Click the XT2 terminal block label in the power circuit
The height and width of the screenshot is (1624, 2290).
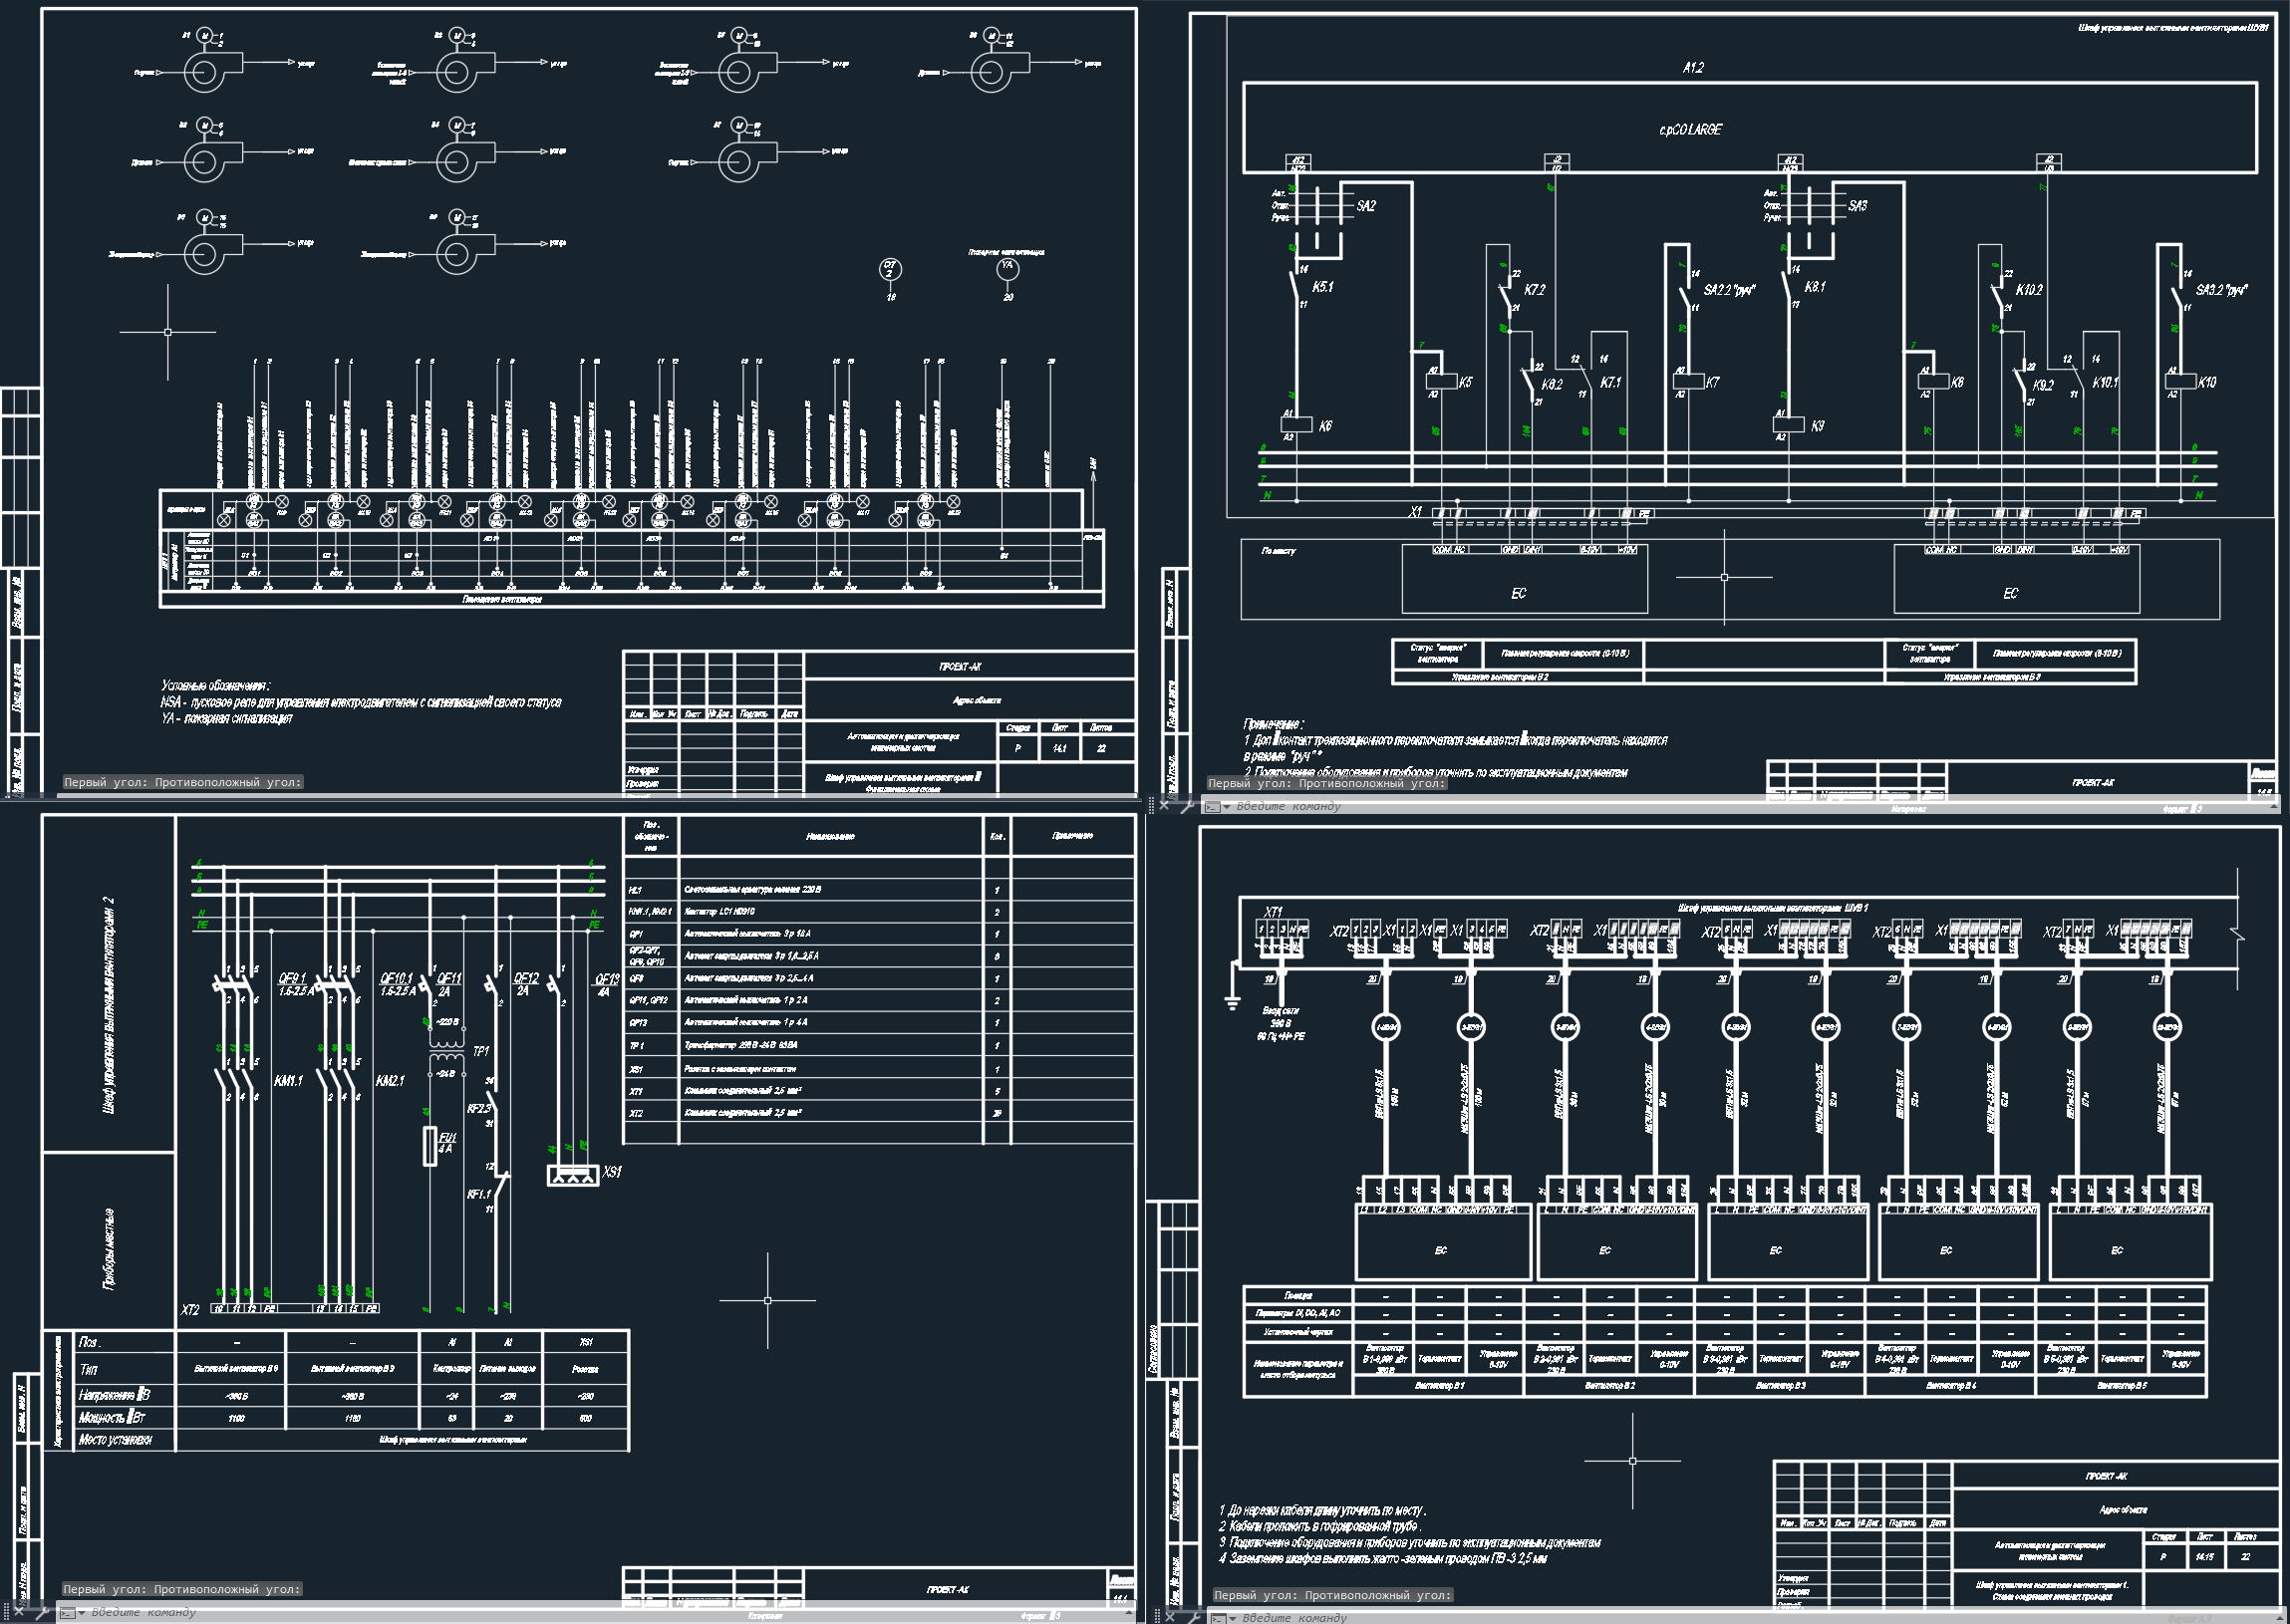pyautogui.click(x=190, y=1310)
